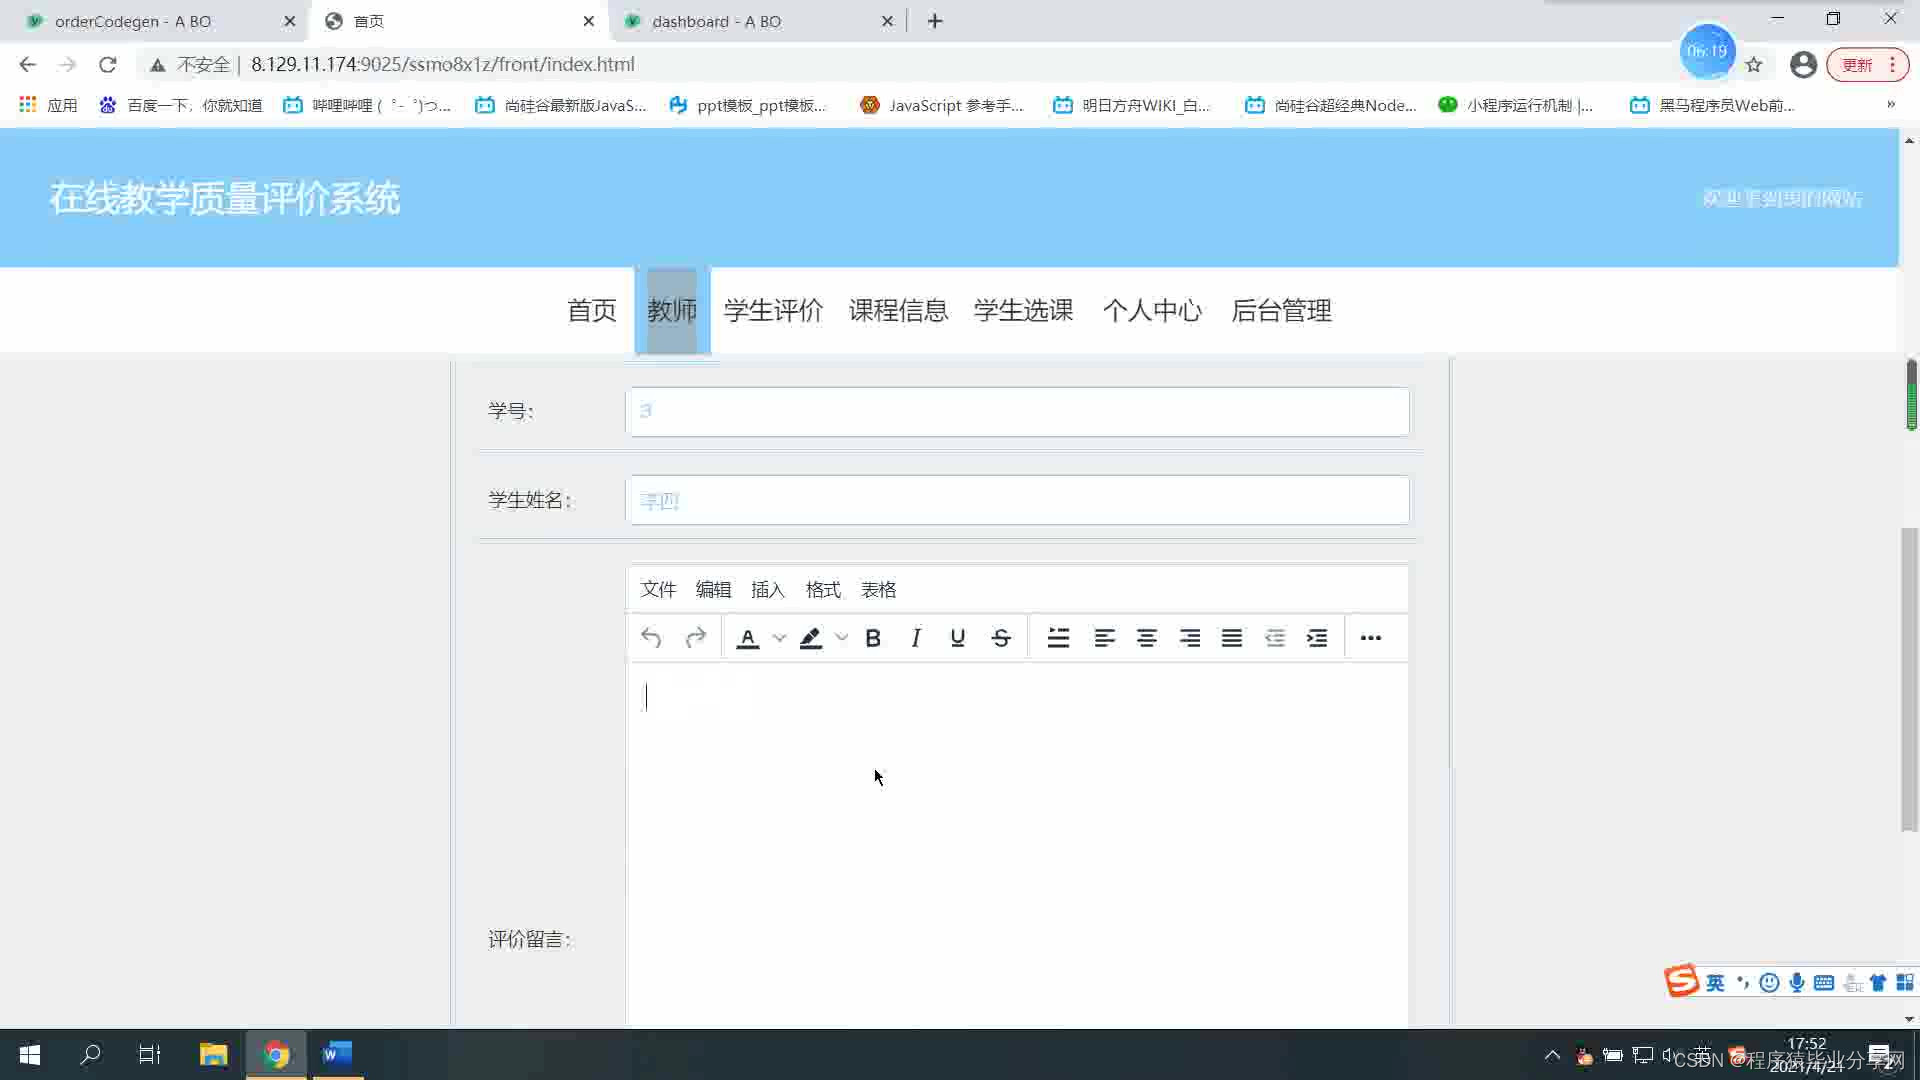Image resolution: width=1920 pixels, height=1080 pixels.
Task: Align text right in the editor
Action: tap(1190, 638)
